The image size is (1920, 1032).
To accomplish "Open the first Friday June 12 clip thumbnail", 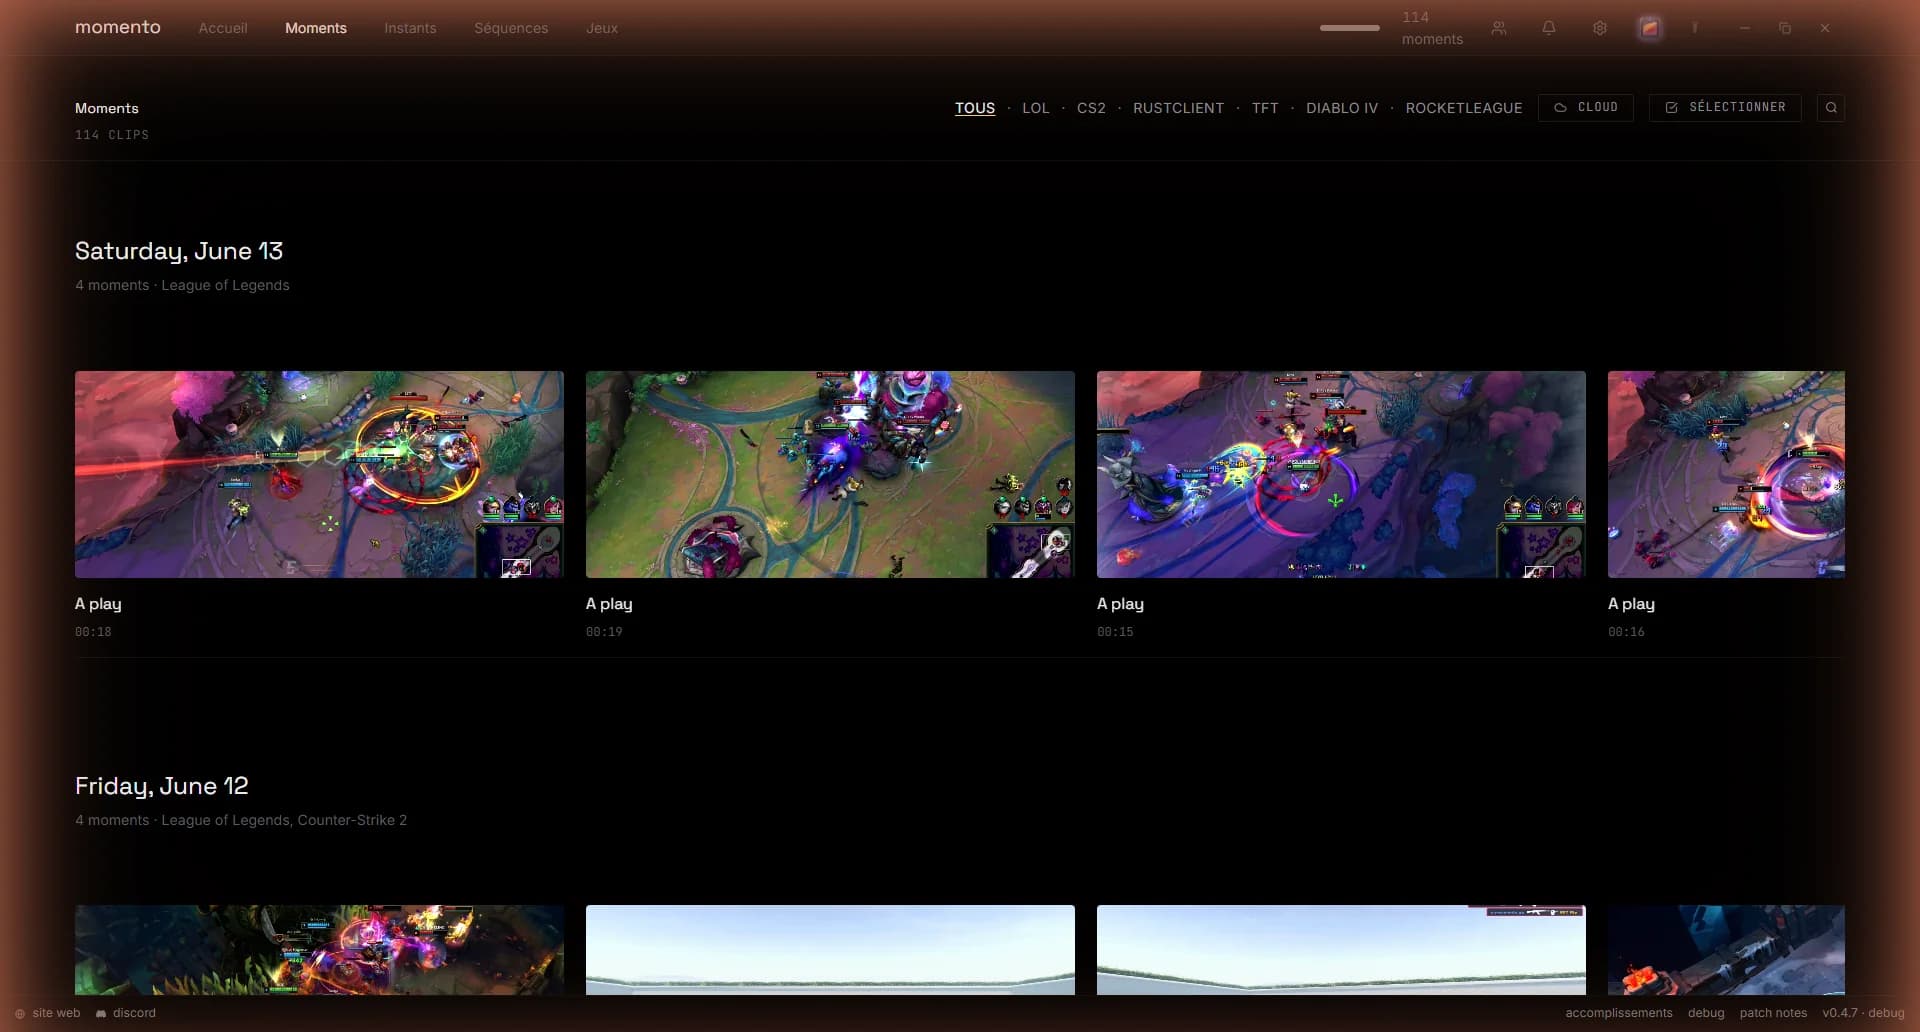I will click(319, 950).
